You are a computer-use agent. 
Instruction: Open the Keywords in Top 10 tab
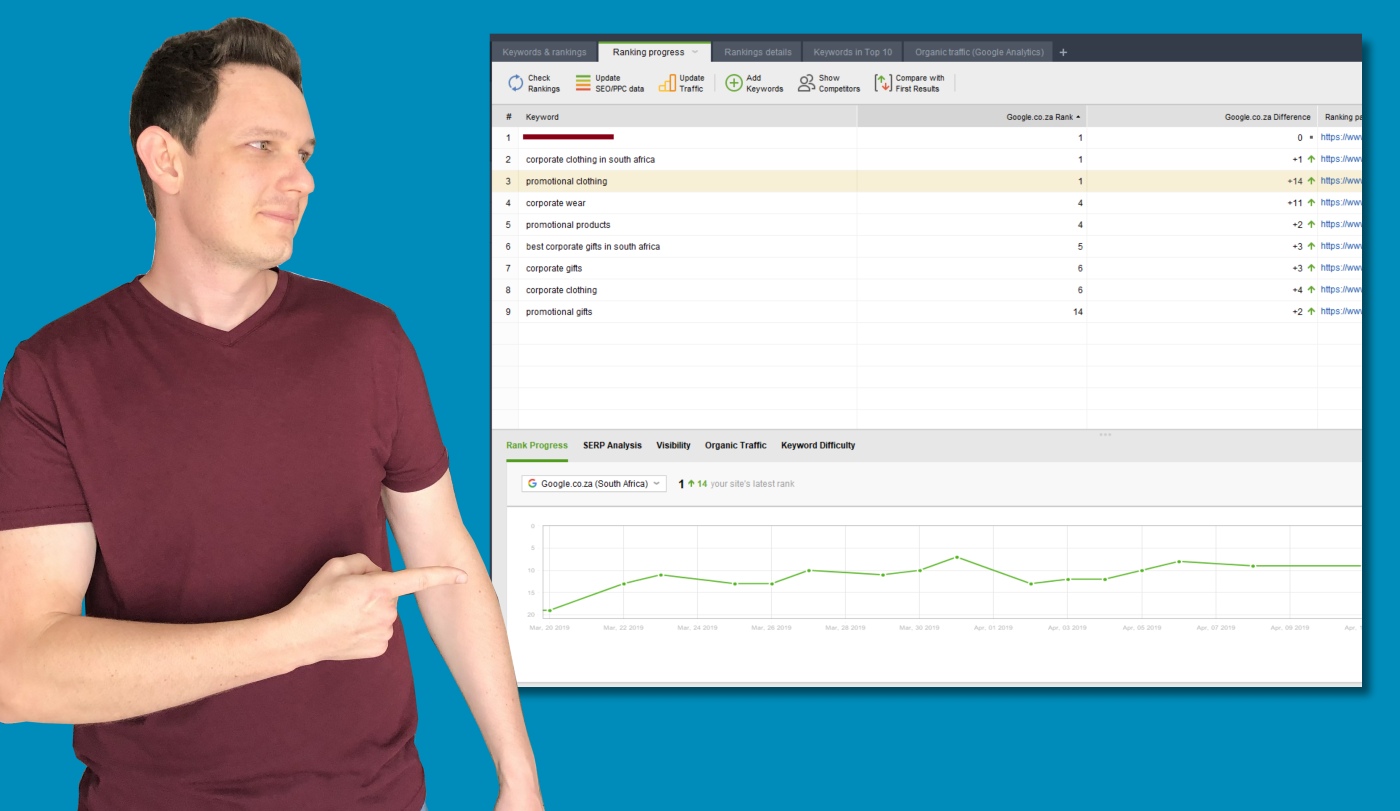point(852,53)
